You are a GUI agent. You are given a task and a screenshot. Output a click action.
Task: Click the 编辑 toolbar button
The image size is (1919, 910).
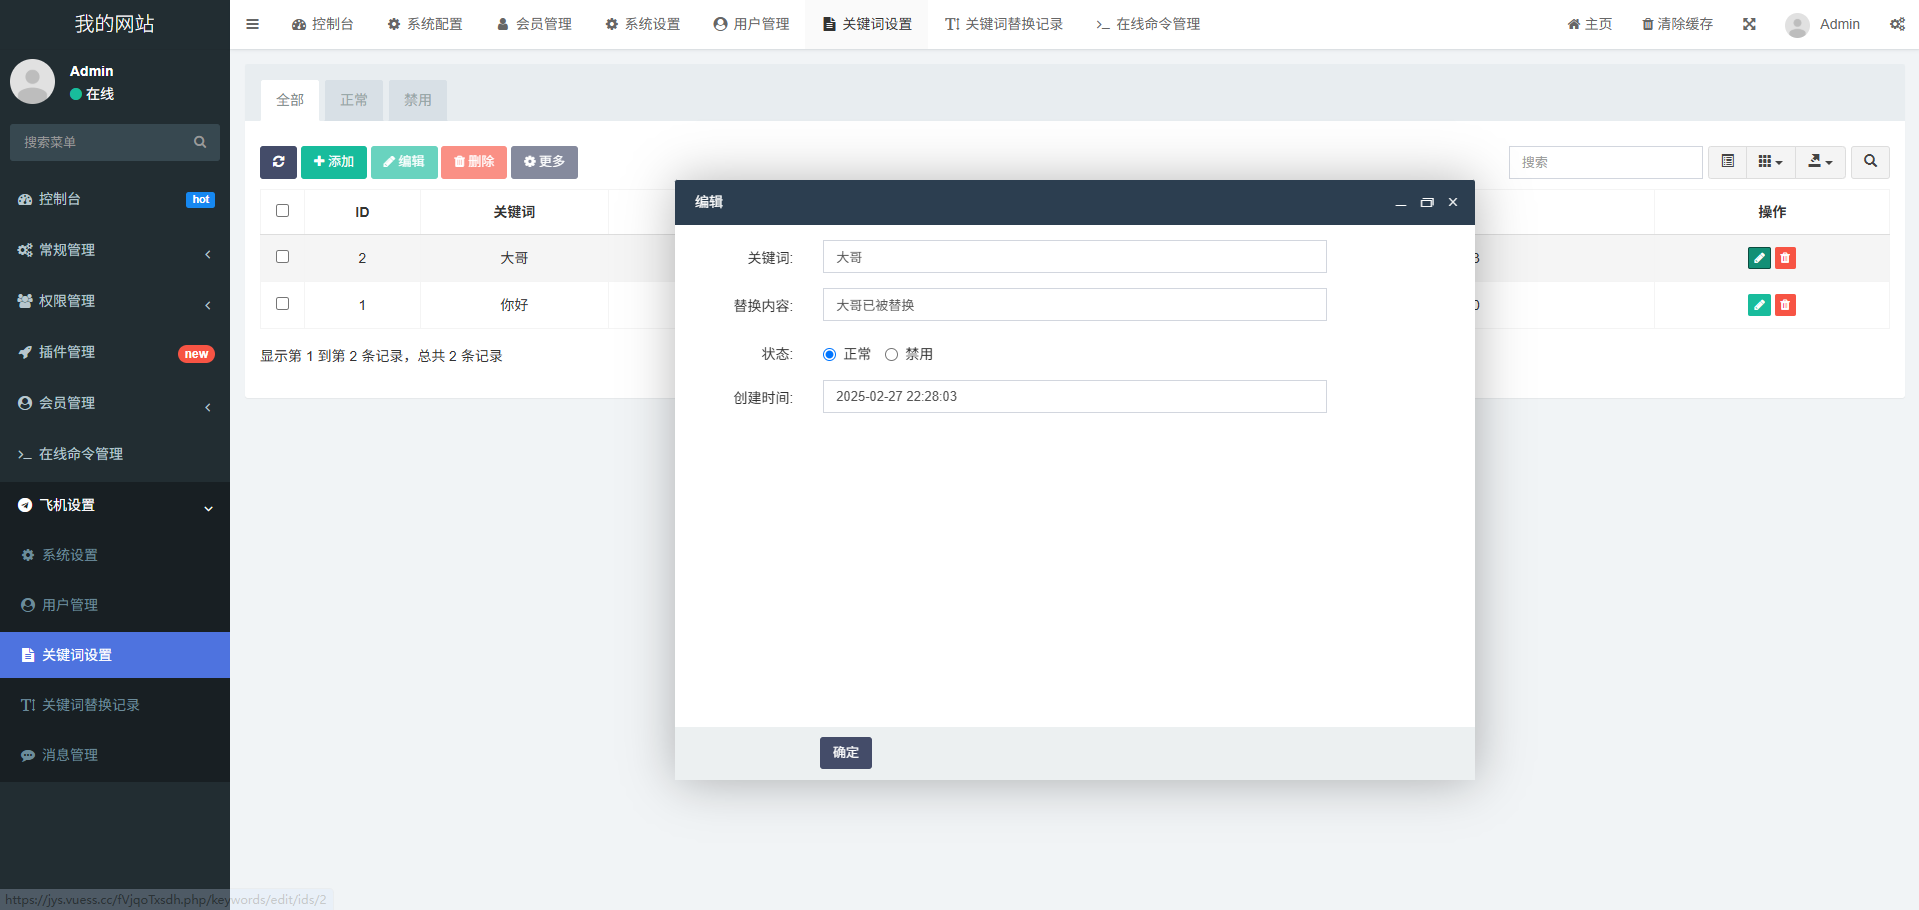point(404,162)
